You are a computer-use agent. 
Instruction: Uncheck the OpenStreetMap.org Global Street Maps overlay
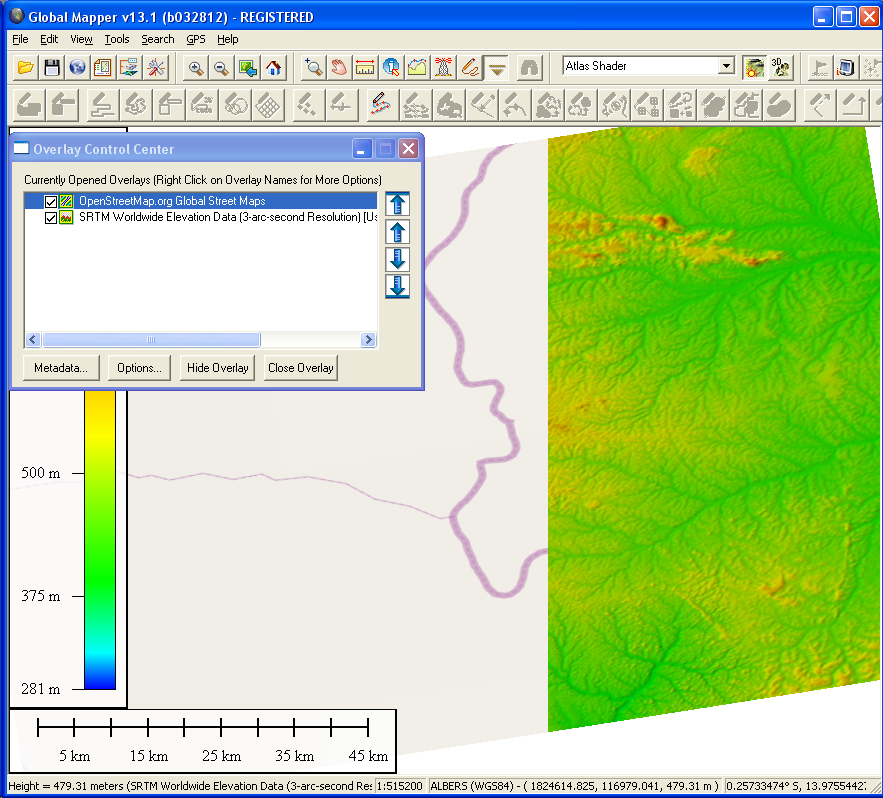[x=51, y=202]
